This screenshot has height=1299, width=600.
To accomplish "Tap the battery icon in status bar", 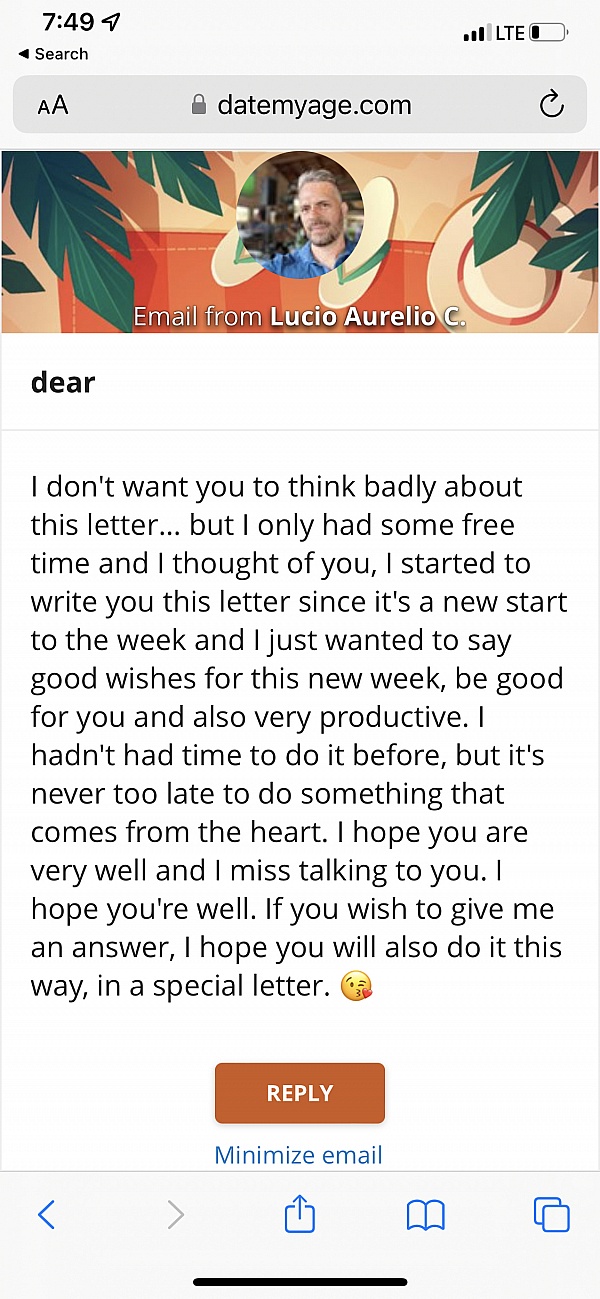I will pyautogui.click(x=548, y=33).
